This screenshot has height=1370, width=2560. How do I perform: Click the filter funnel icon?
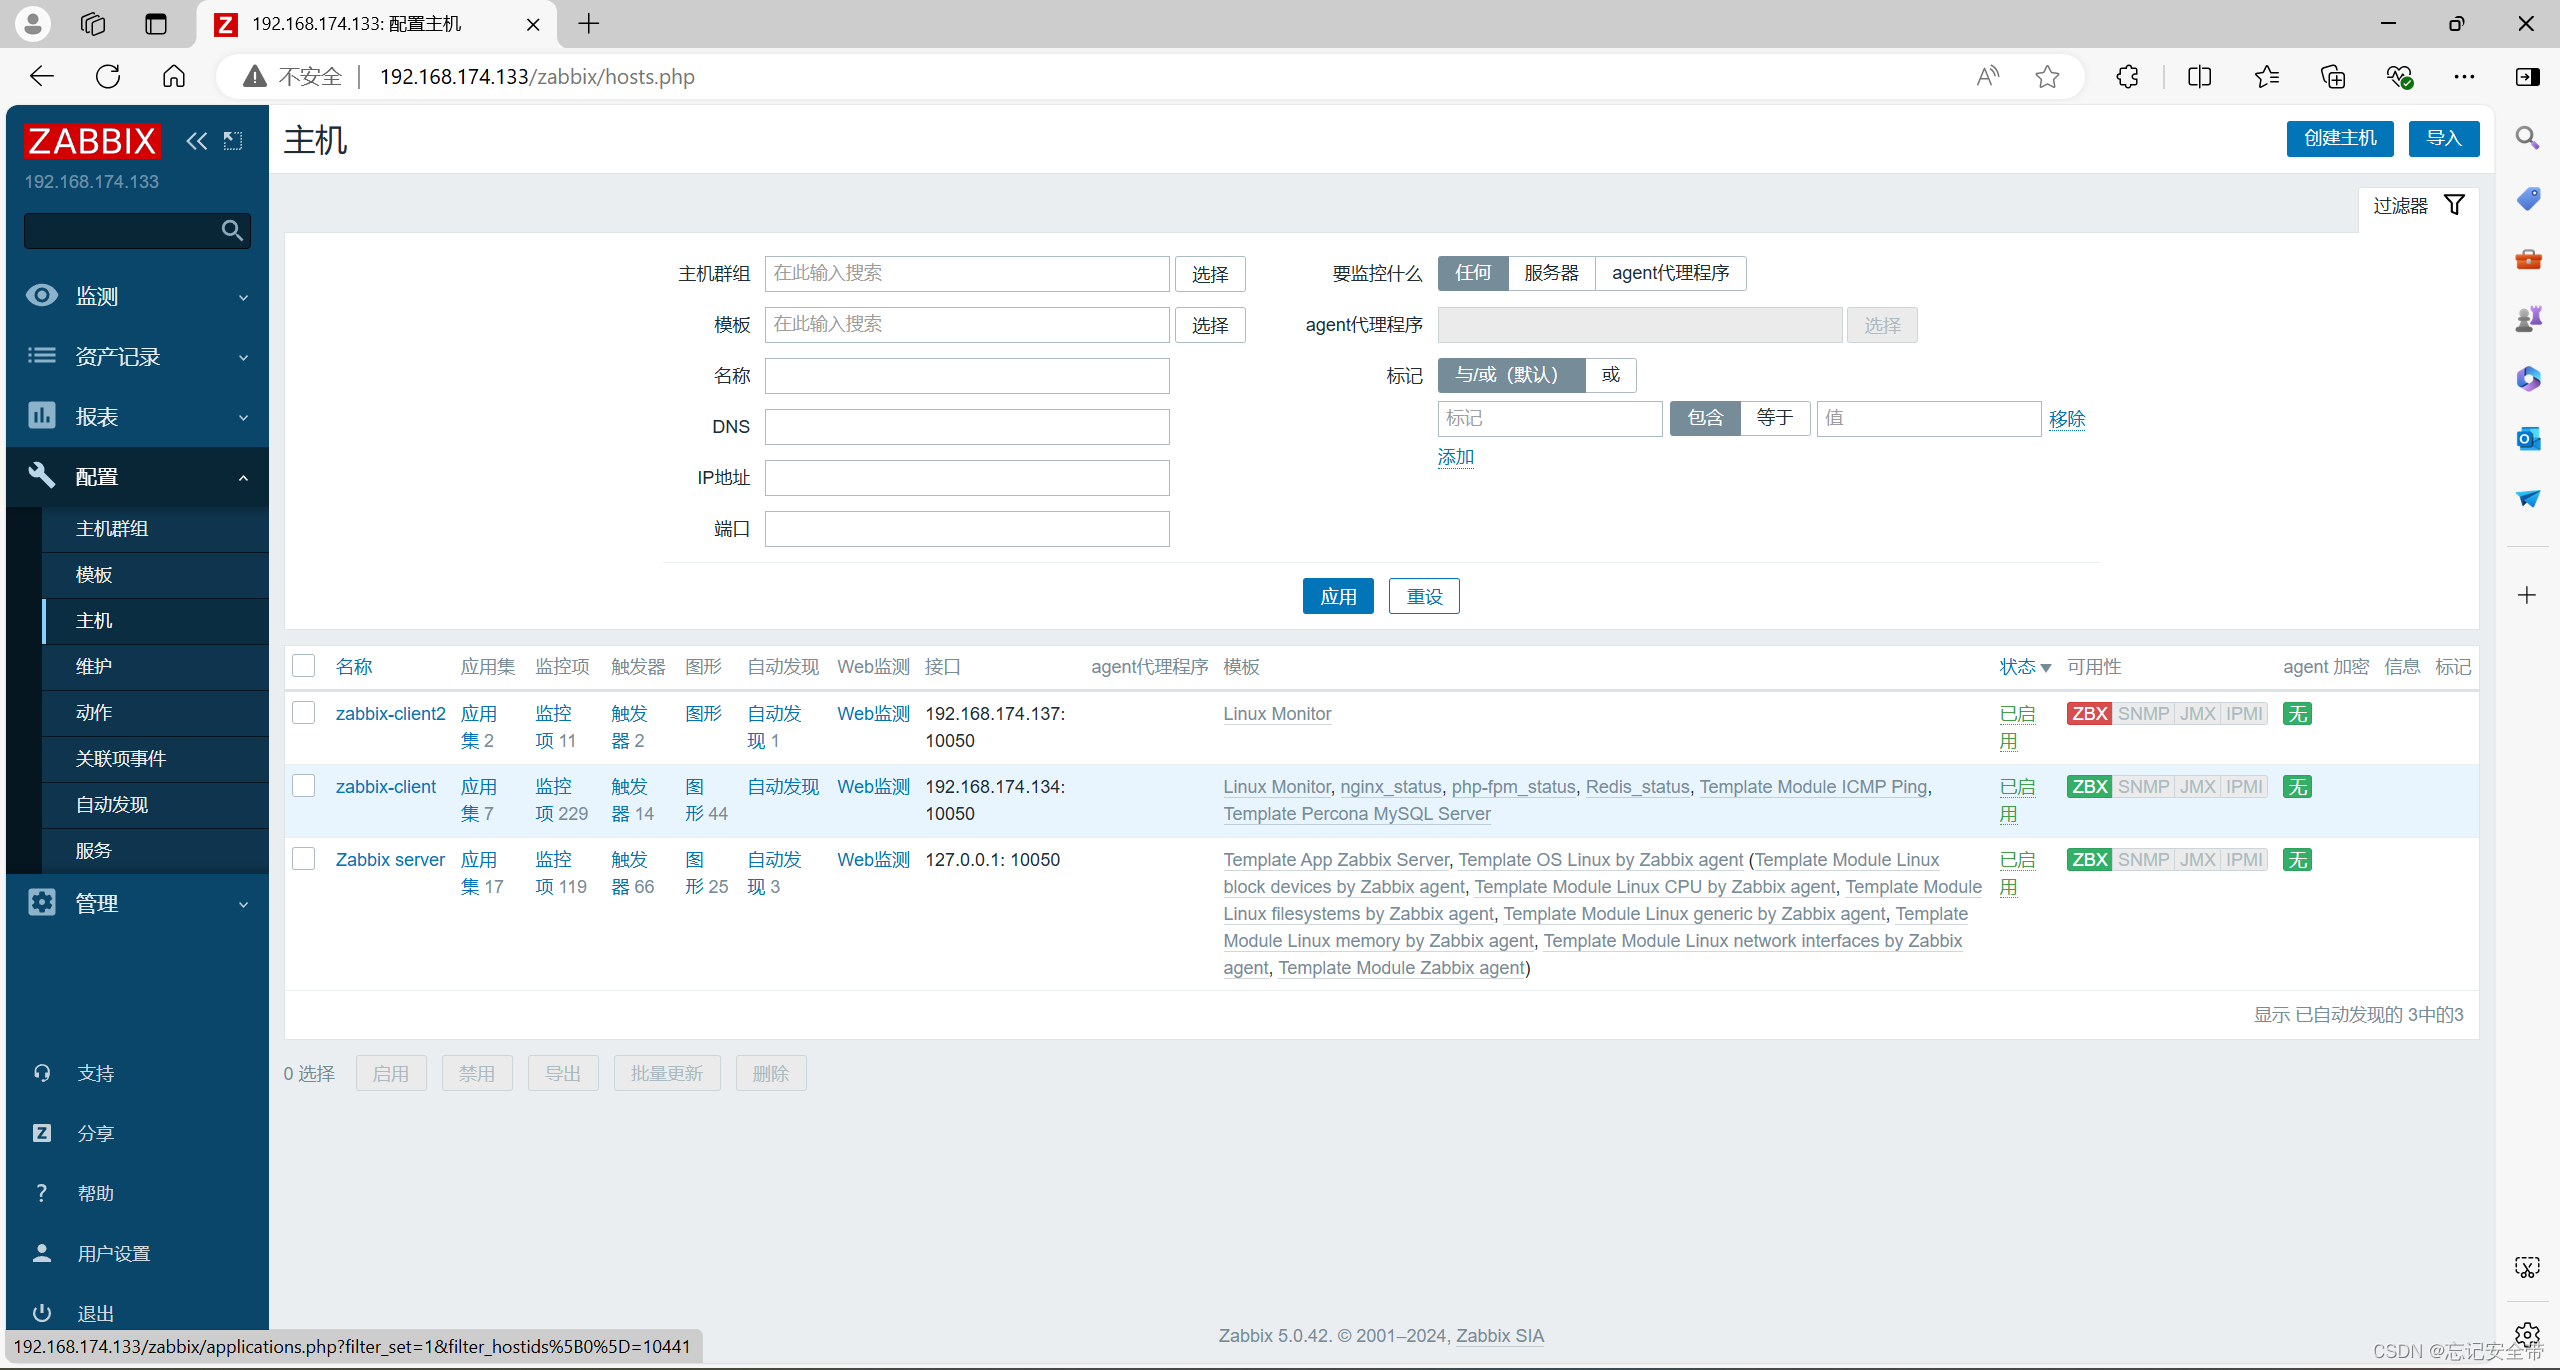point(2454,205)
